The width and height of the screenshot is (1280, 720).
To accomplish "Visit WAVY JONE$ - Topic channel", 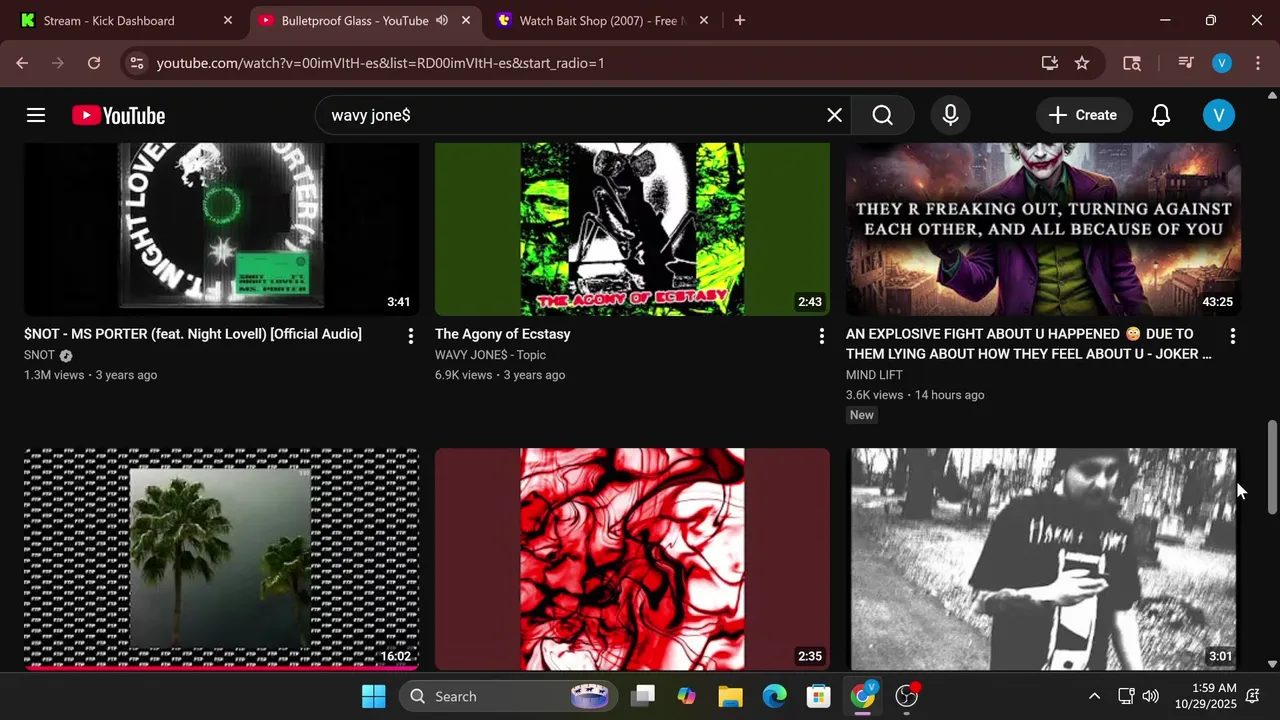I will click(x=490, y=355).
